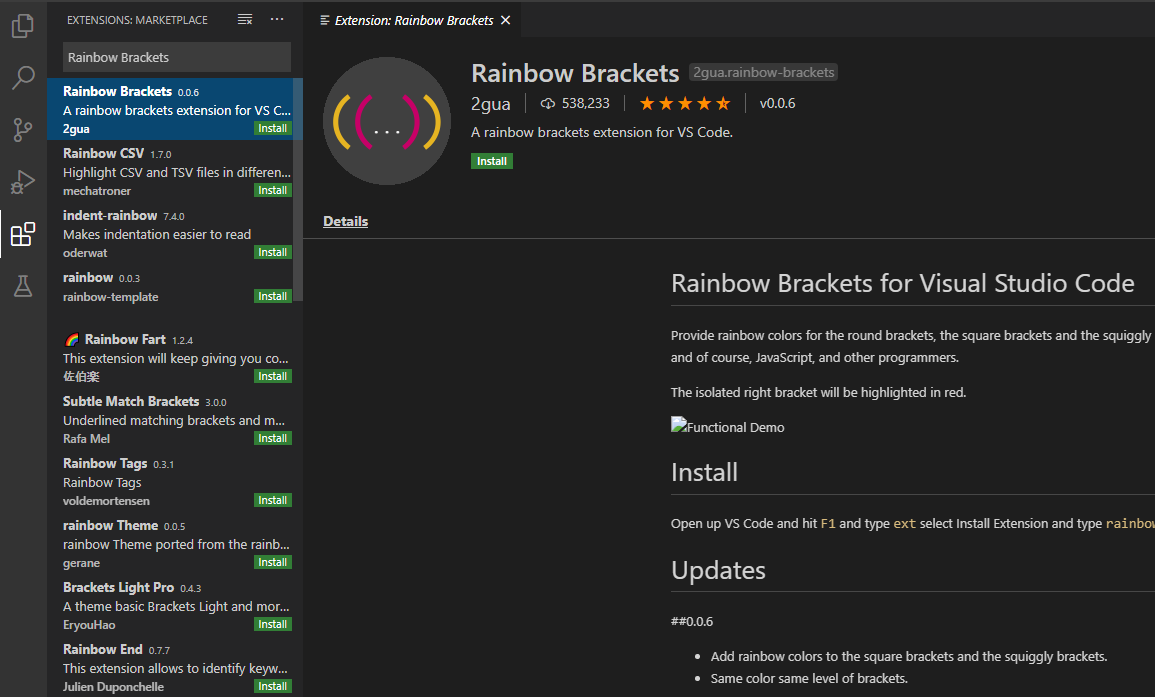The image size is (1155, 697).
Task: Open the Source Control view
Action: click(23, 130)
